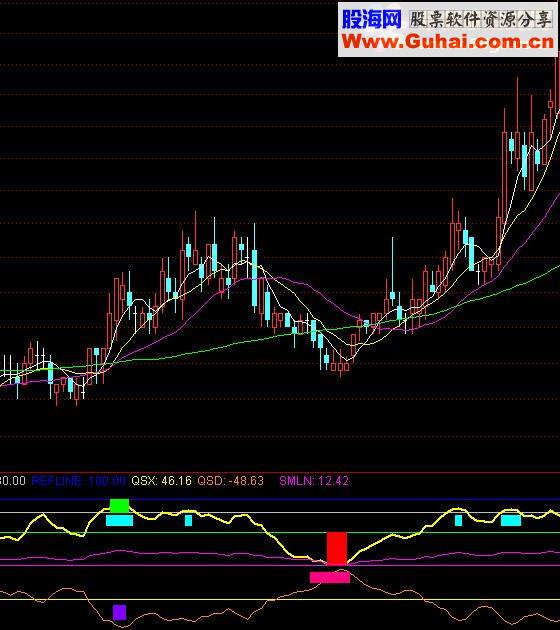Click the 股票软件资源分享 banner text
Viewport: 560px width, 630px height.
pyautogui.click(x=480, y=19)
